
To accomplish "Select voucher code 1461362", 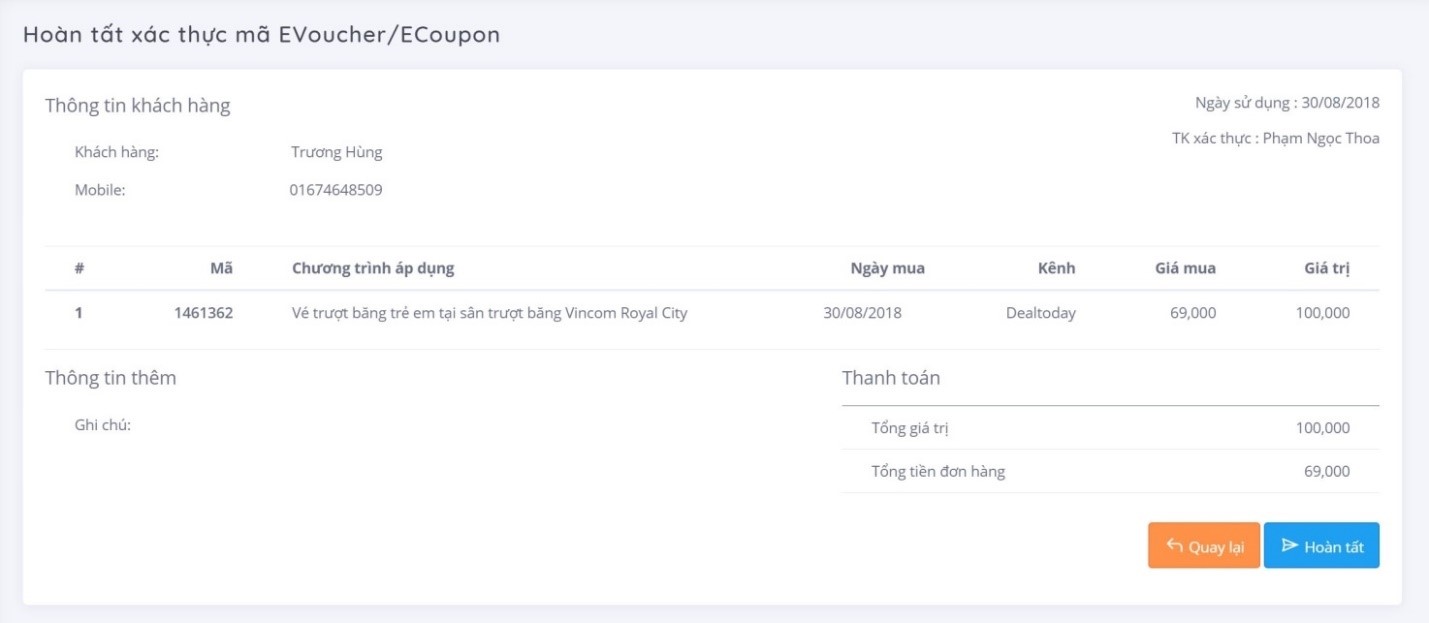I will (203, 313).
